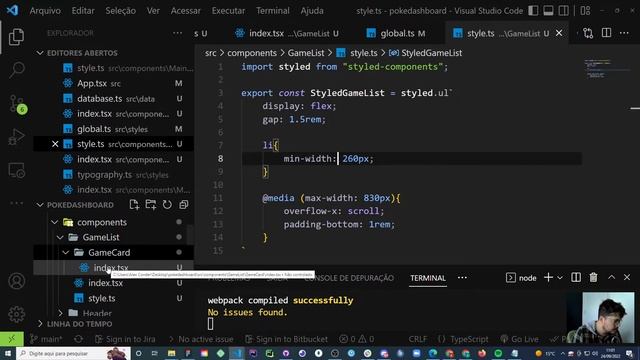The image size is (640, 360).
Task: Maximize the panel size chevron
Action: pos(611,277)
